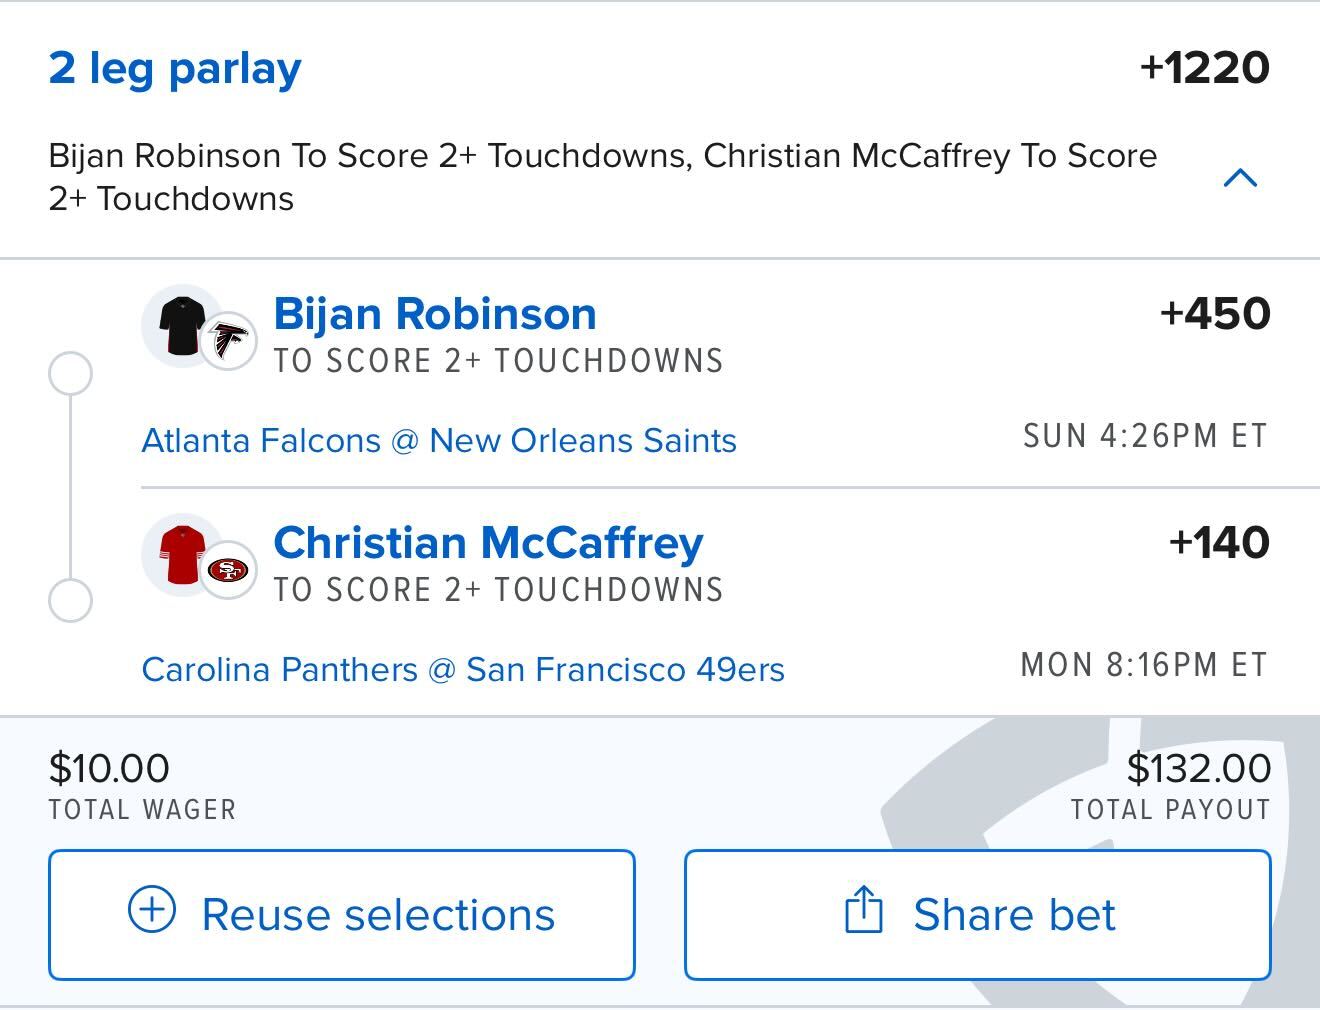
Task: Click the 2 leg parlay heading
Action: coord(175,68)
